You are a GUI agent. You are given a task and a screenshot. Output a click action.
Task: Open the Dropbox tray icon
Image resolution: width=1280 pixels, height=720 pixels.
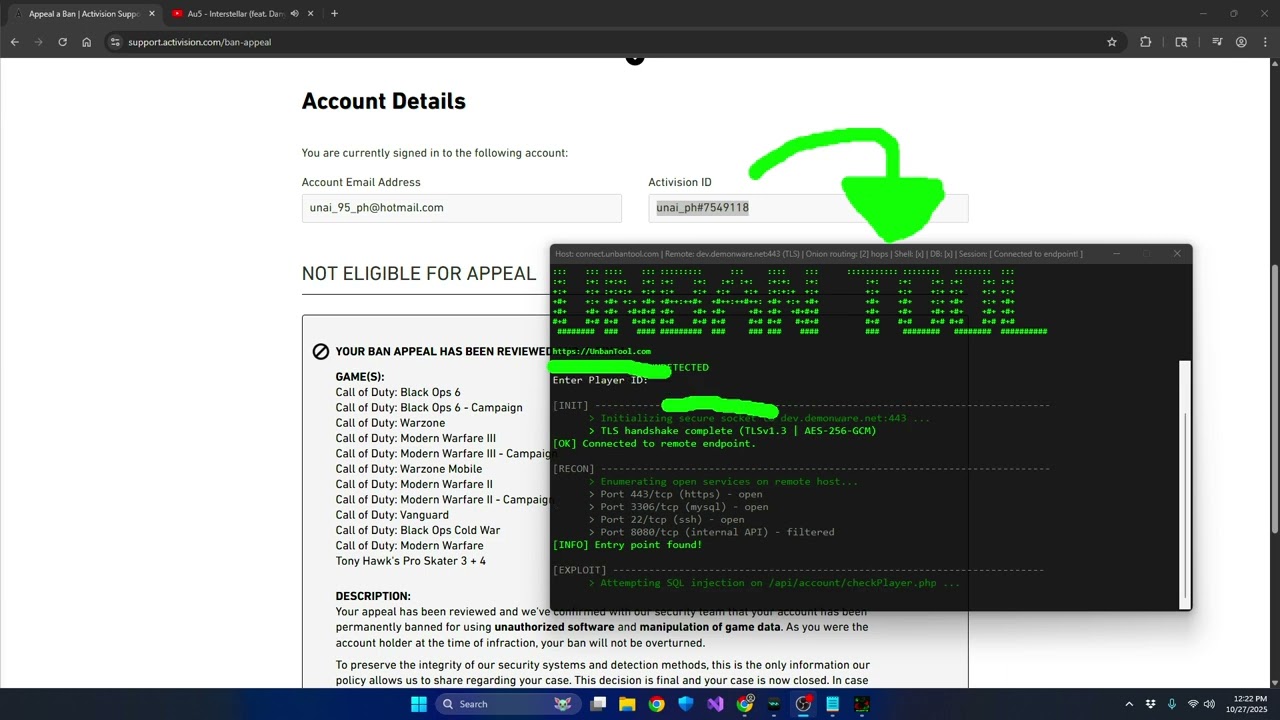[1151, 704]
